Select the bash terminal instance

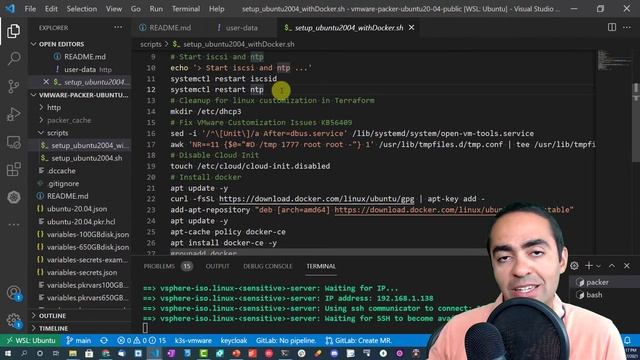[x=594, y=295]
